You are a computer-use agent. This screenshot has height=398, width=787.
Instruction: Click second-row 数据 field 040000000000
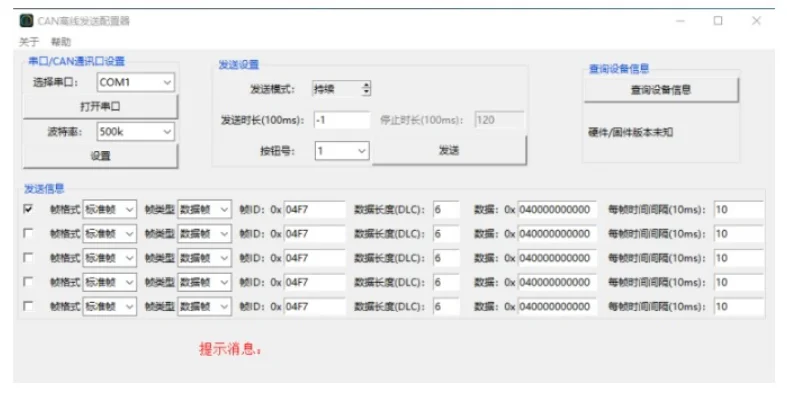557,234
